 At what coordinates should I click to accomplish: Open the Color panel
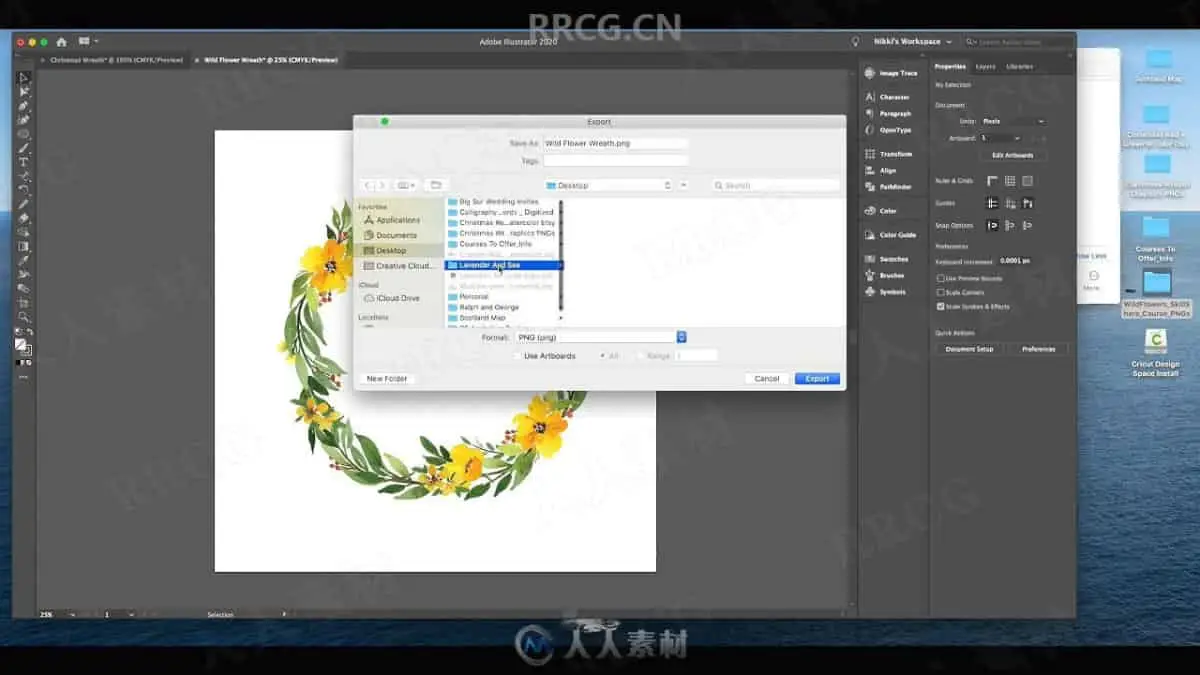click(x=880, y=211)
